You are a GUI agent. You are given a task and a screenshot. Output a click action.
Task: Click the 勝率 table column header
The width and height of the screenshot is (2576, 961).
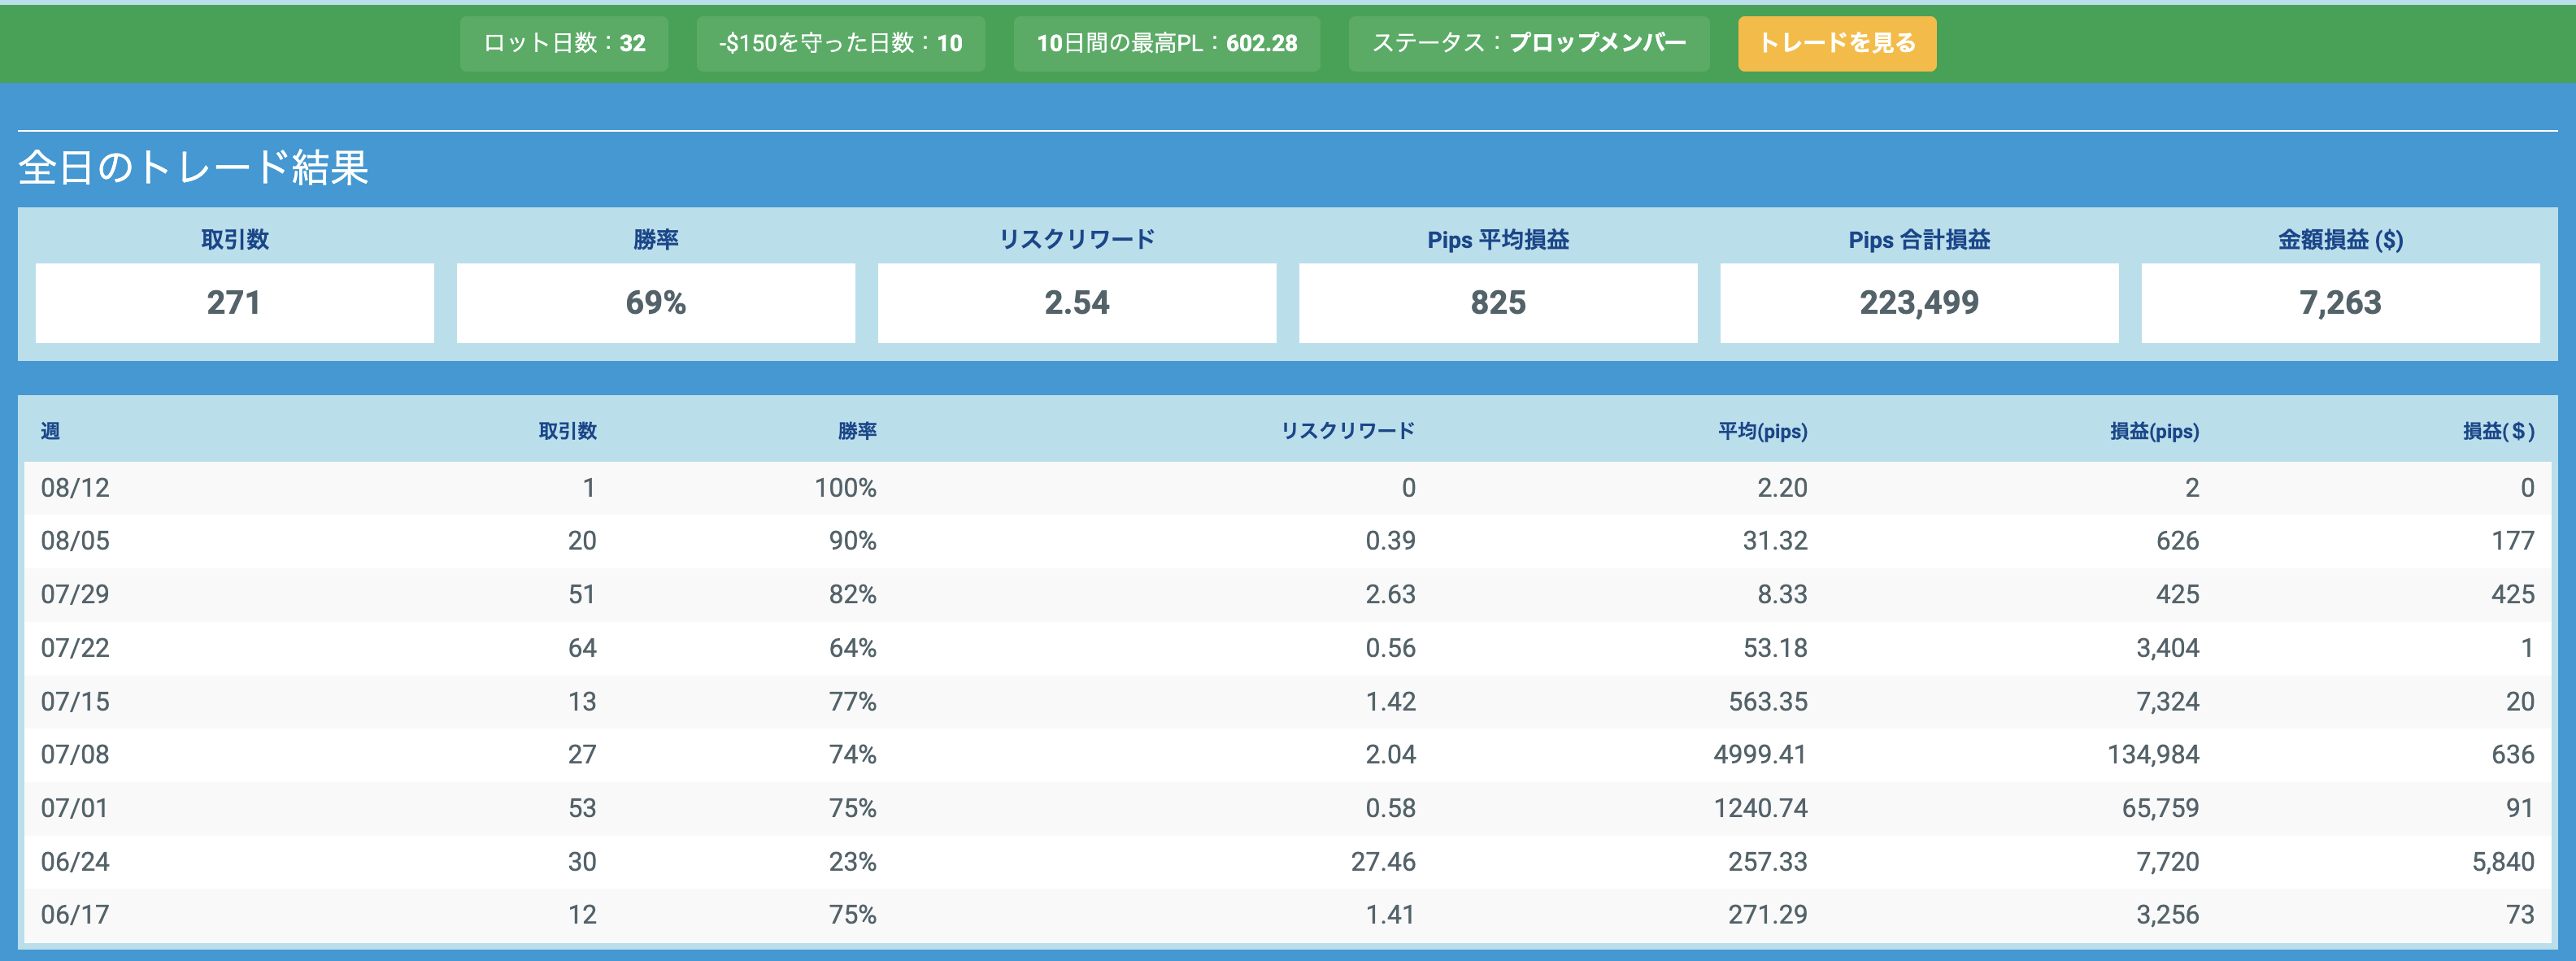[857, 431]
